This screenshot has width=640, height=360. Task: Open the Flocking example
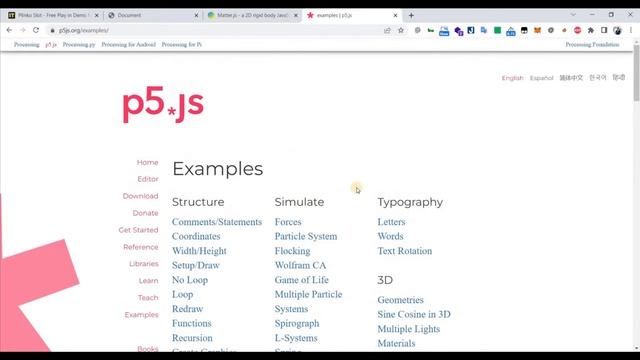[292, 251]
